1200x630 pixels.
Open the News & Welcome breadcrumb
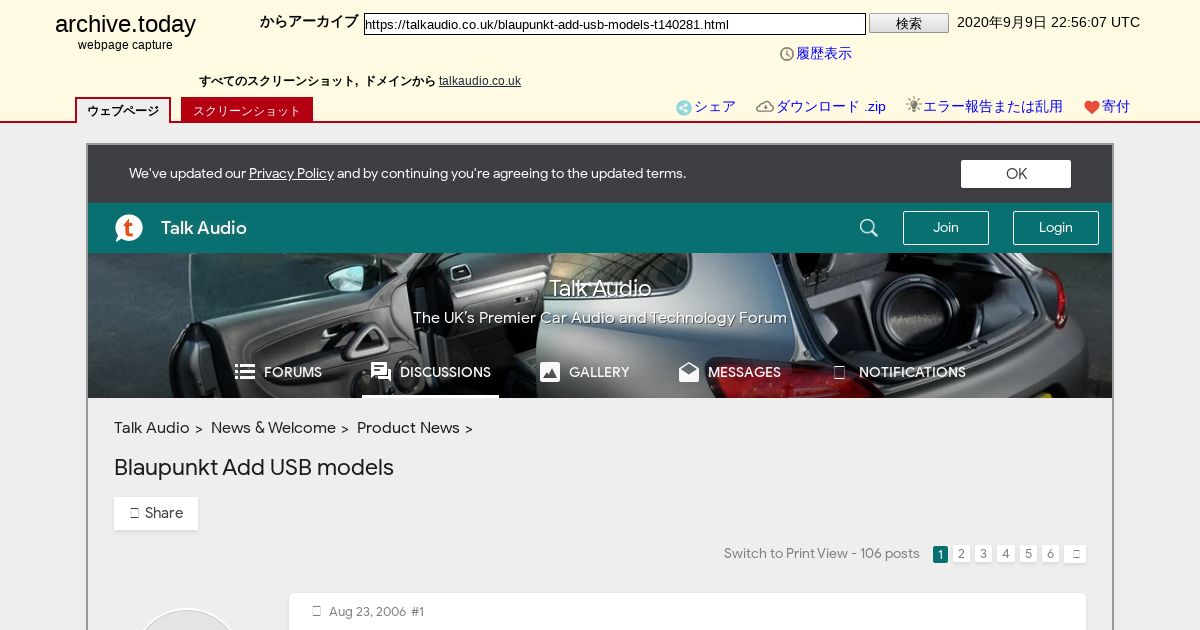273,428
